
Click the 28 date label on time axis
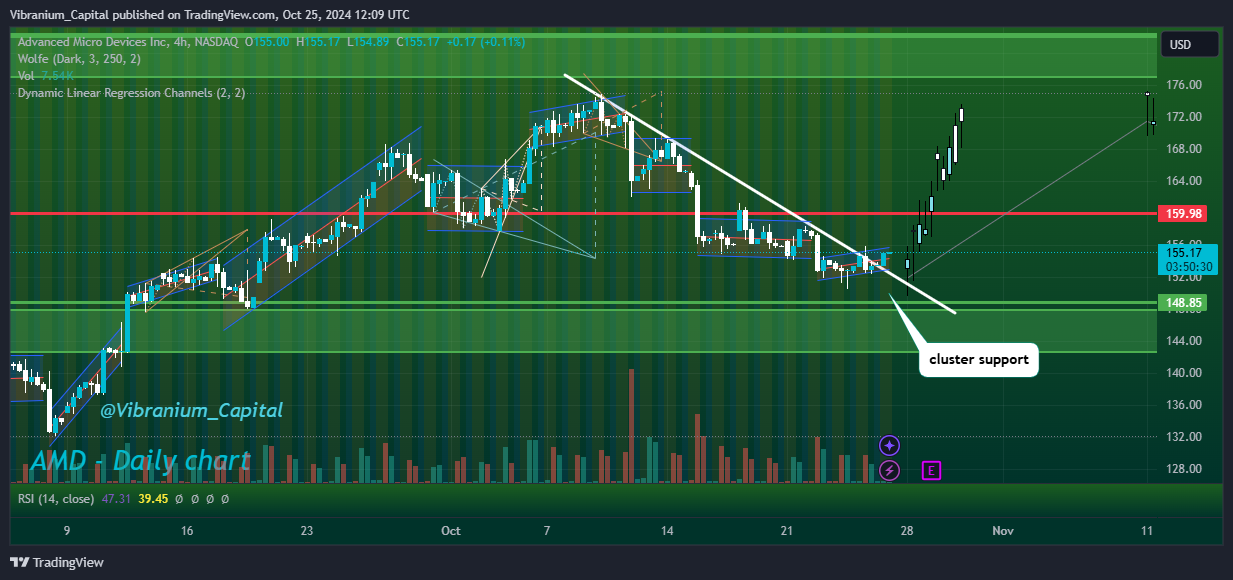[907, 531]
